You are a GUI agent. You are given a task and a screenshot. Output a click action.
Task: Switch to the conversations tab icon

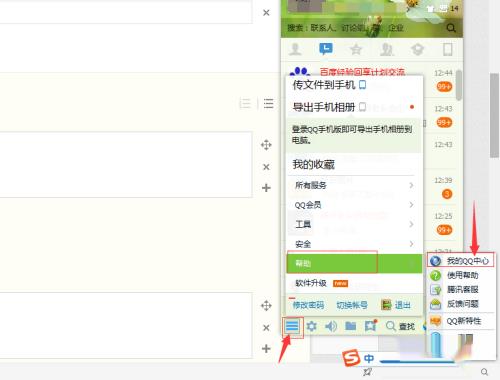coord(325,49)
